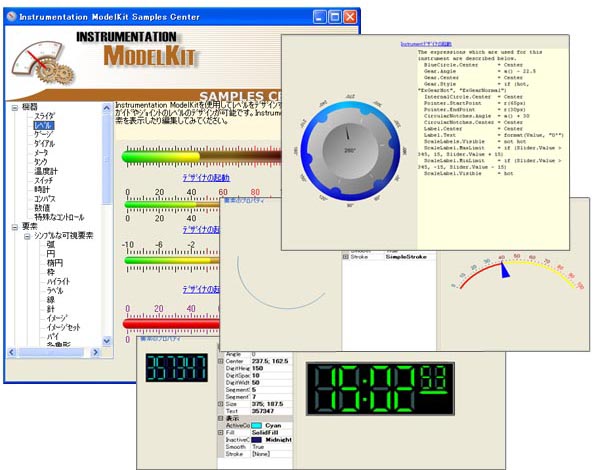Open 要素のプロパティ link above the arc
The width and height of the screenshot is (600, 470).
[x=244, y=200]
